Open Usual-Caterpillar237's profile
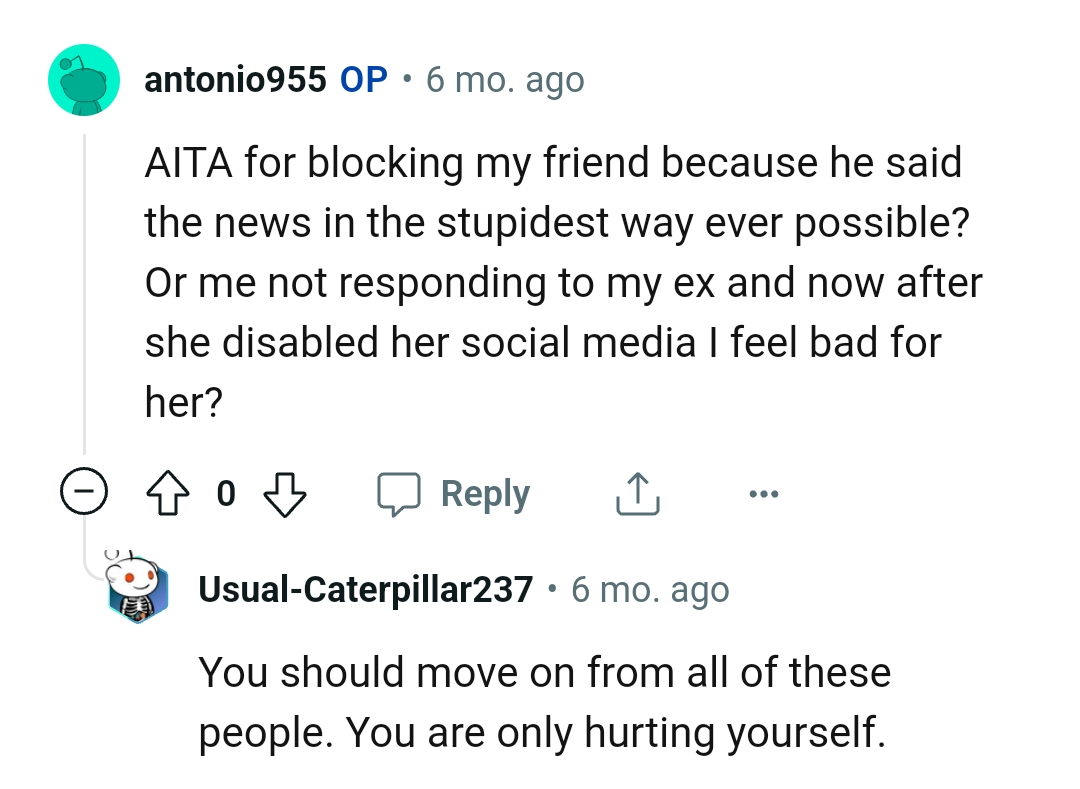1080x789 pixels. pyautogui.click(x=364, y=589)
